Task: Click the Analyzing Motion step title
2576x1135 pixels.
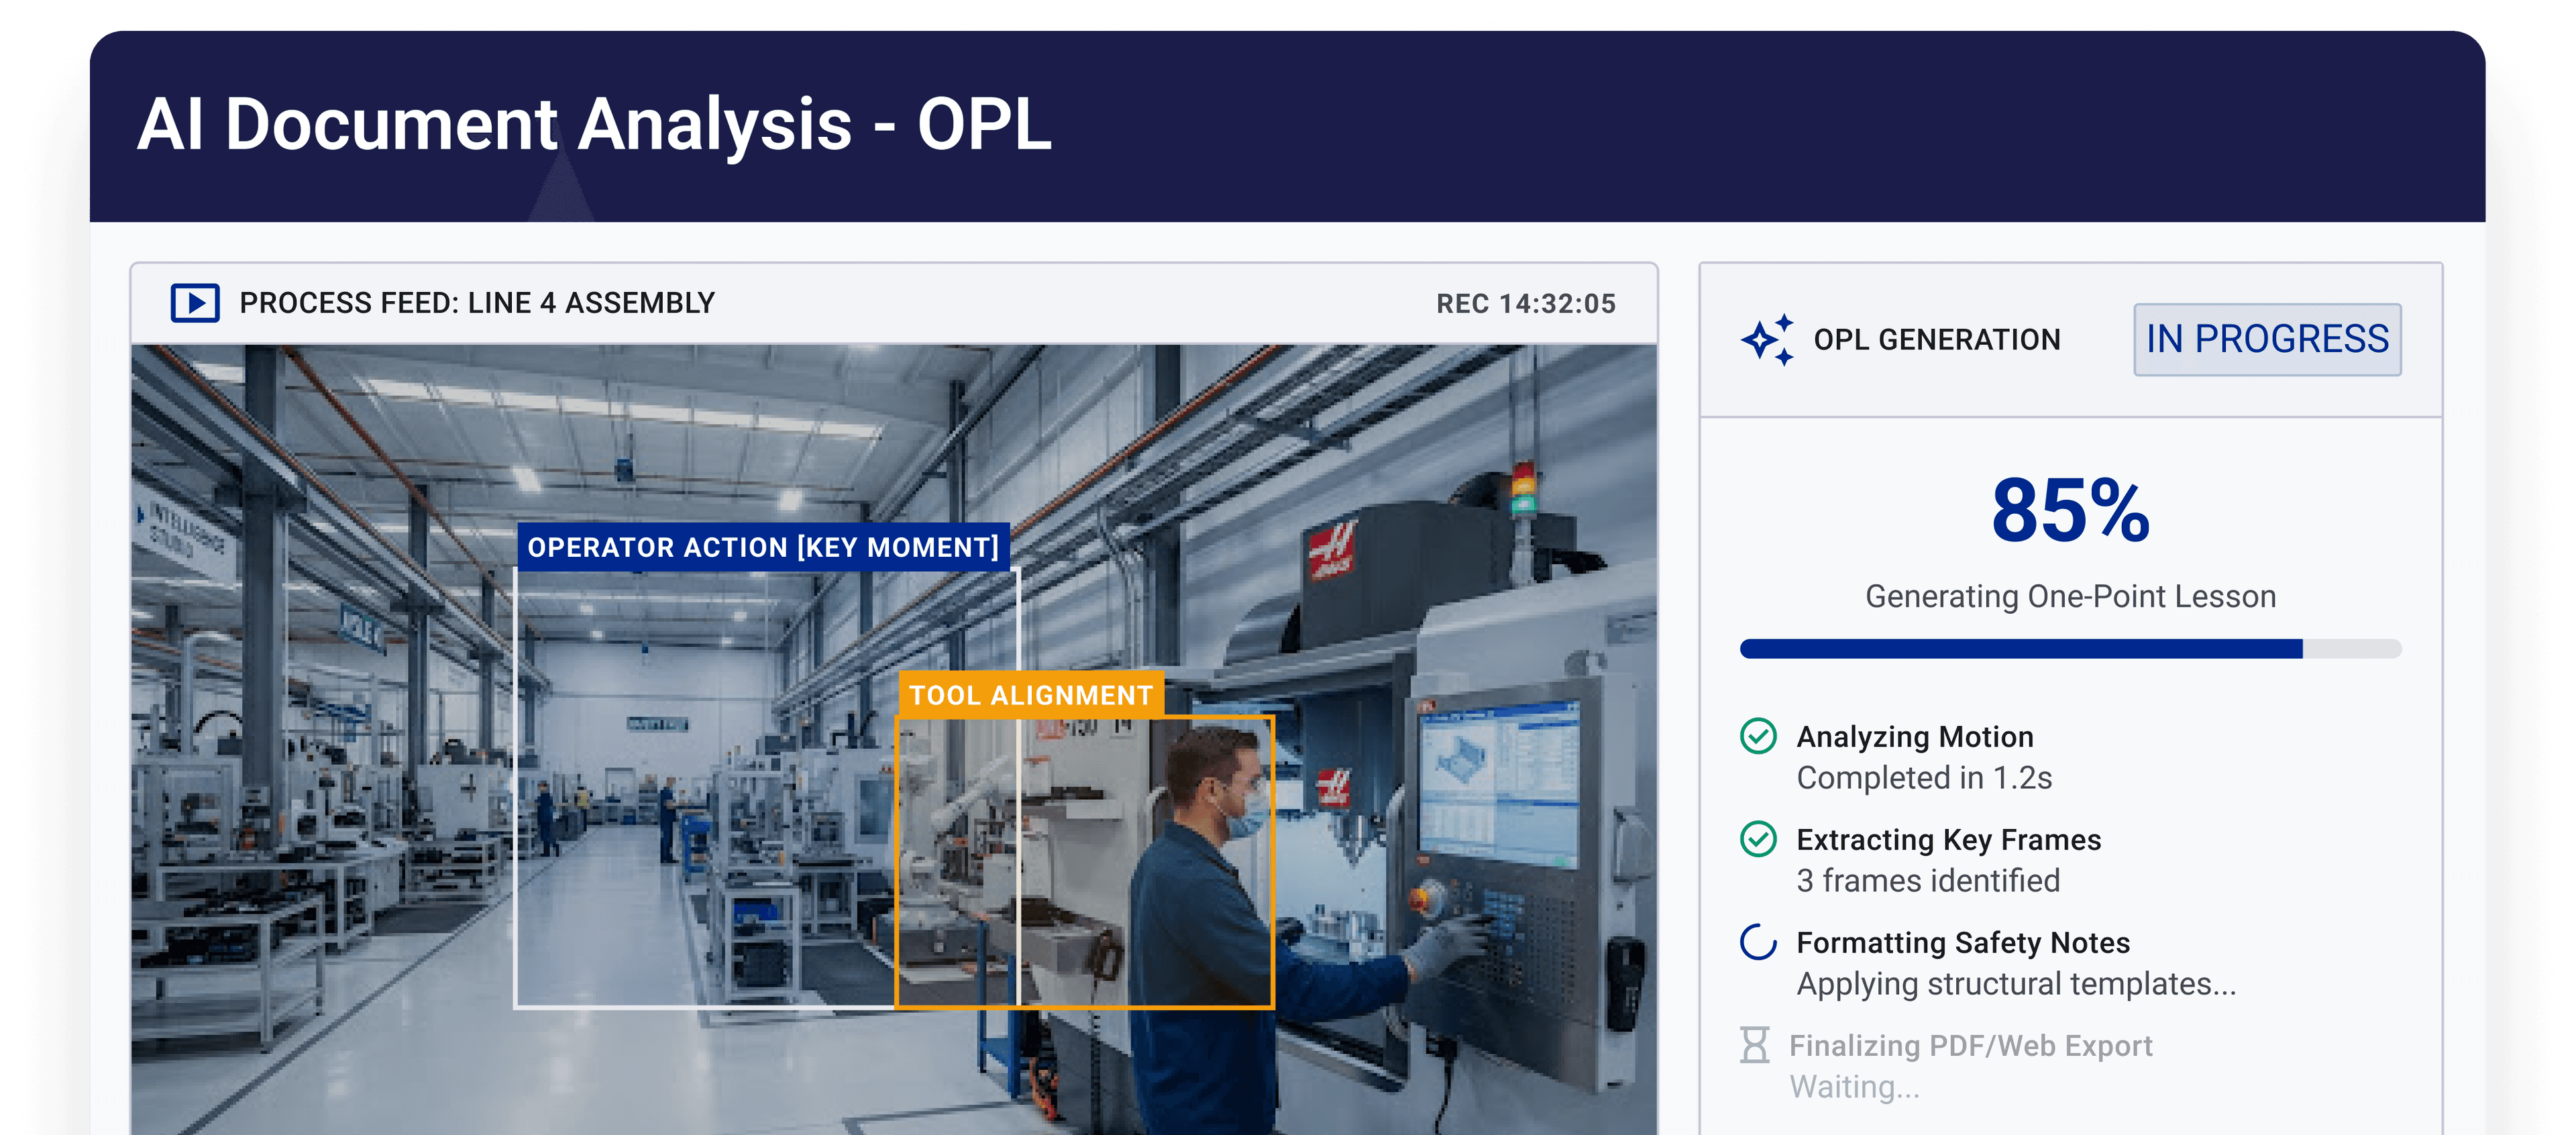Action: pos(1915,737)
